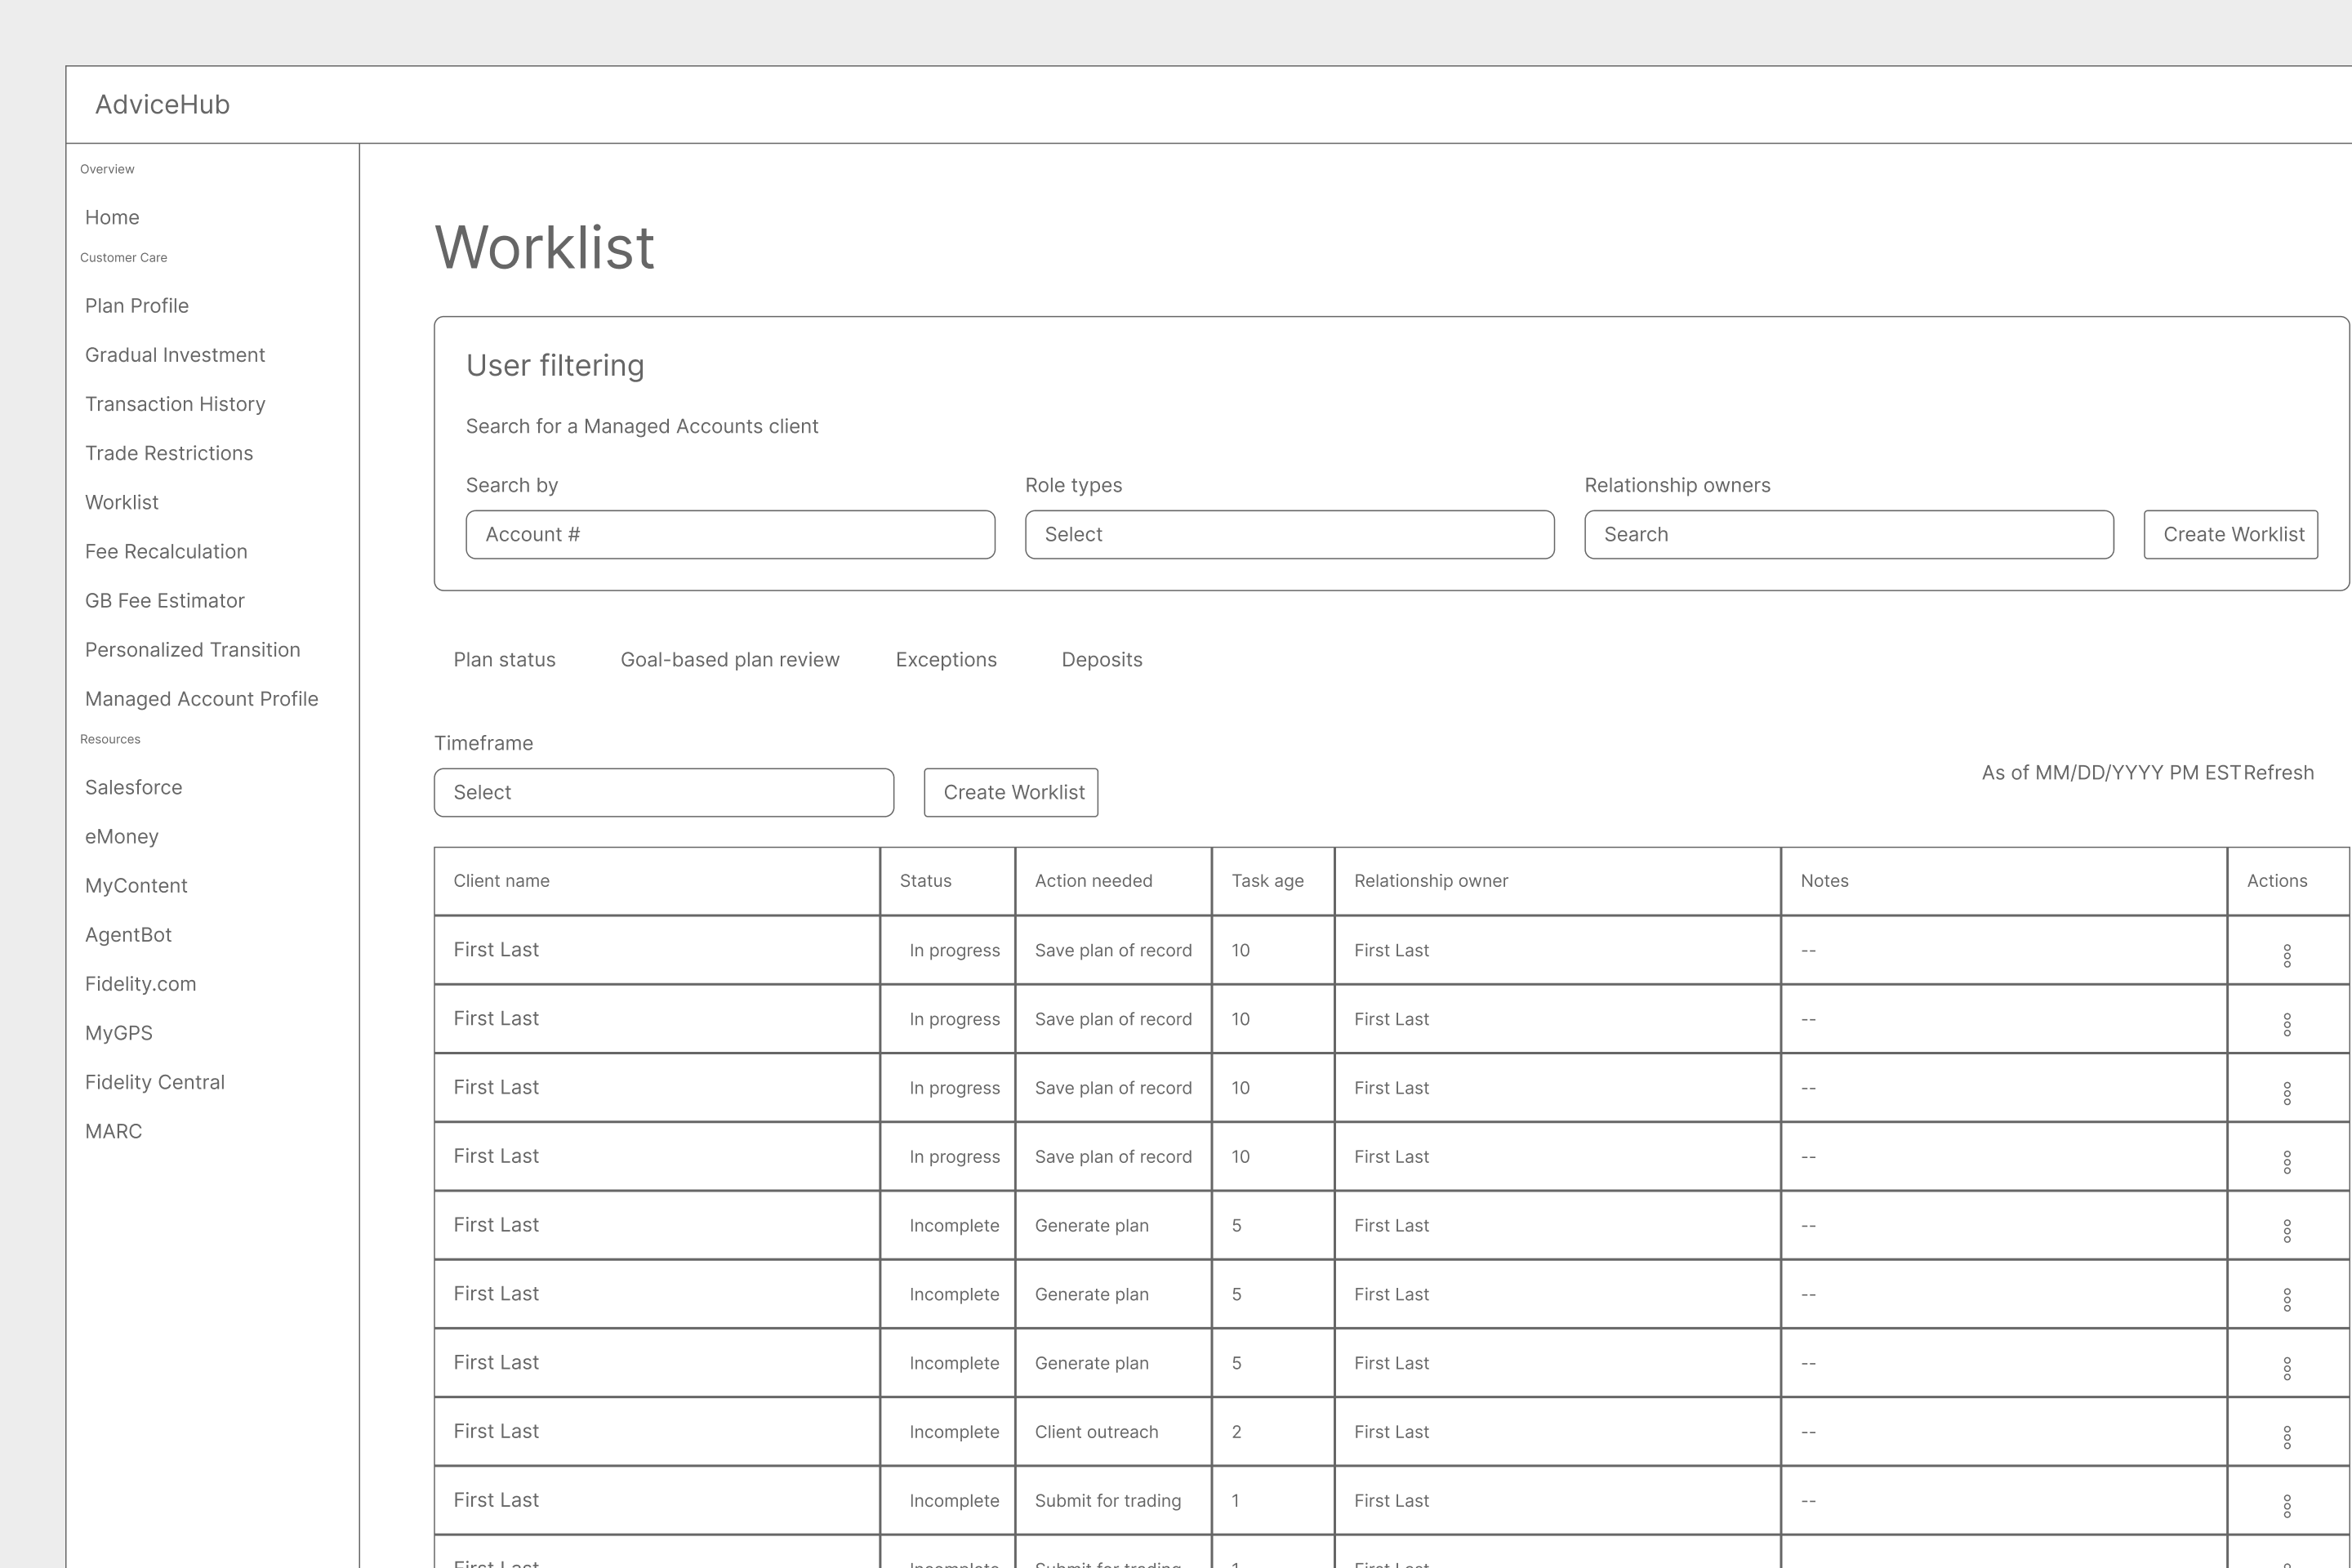Open the Timeframe Select dropdown
Viewport: 2352px width, 1568px height.
[x=663, y=792]
